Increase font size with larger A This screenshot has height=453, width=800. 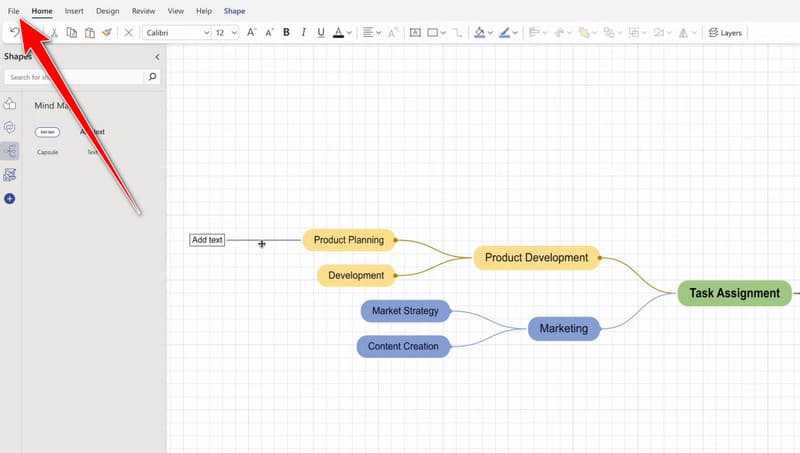pyautogui.click(x=252, y=33)
